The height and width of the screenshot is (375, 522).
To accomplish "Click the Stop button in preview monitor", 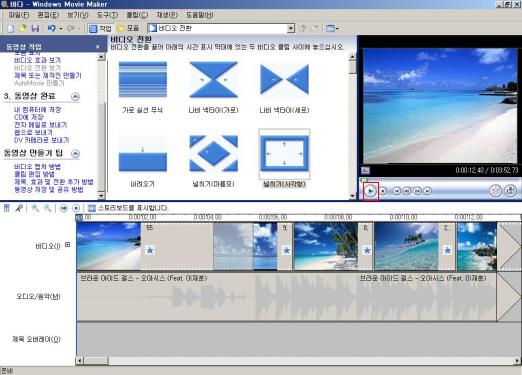I will 384,191.
